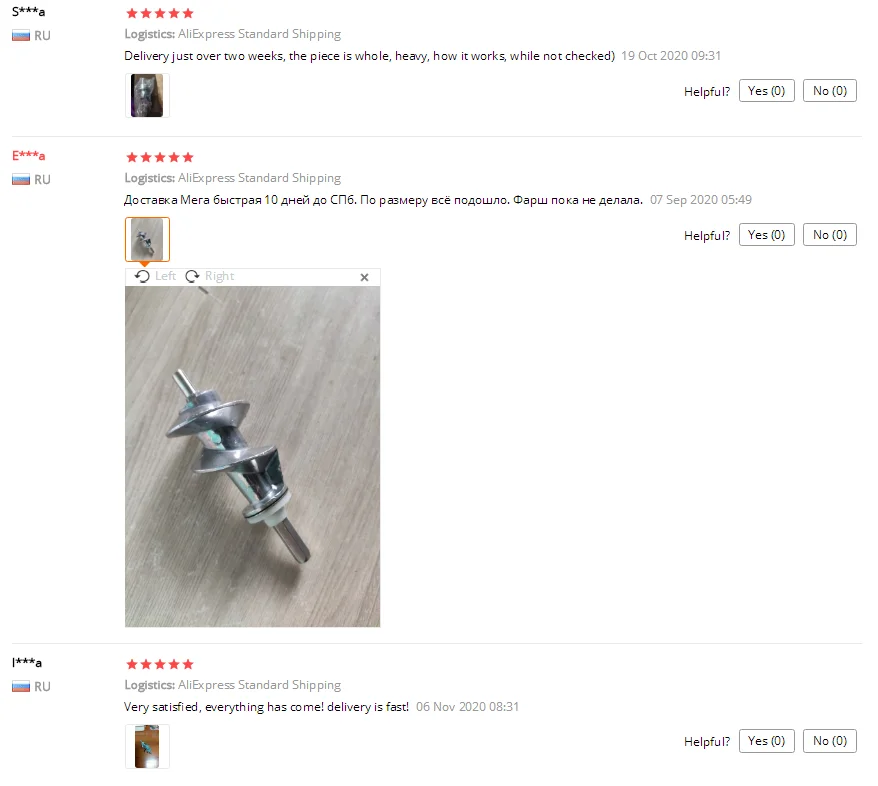This screenshot has width=878, height=786.
Task: Open reviewer I***a's profile name
Action: click(27, 663)
